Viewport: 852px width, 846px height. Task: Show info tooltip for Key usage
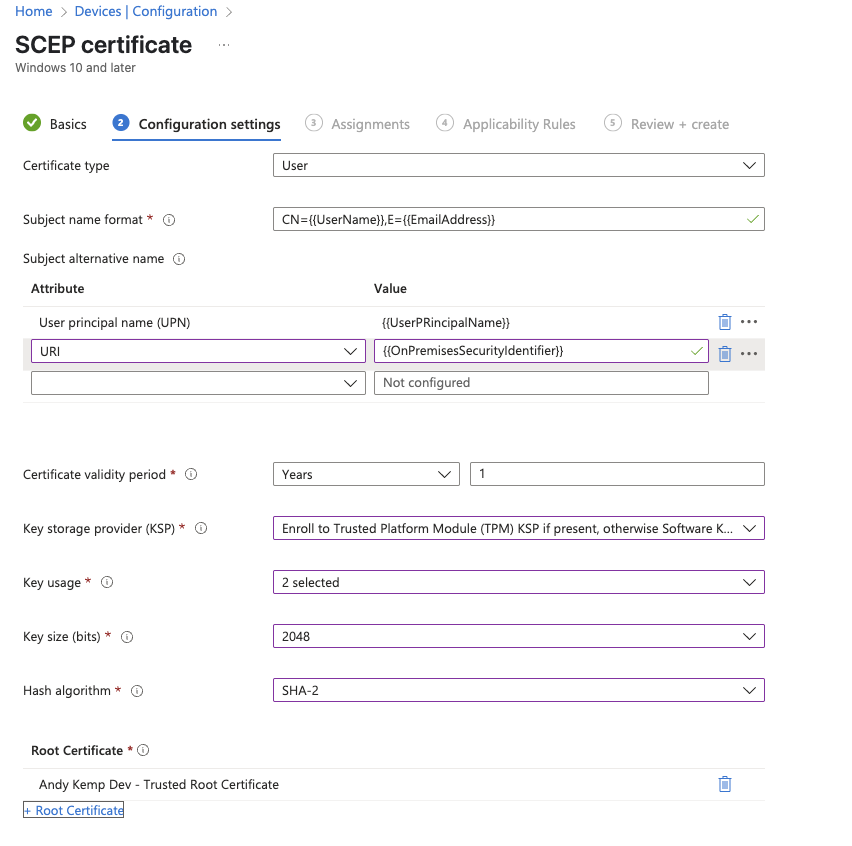click(x=107, y=583)
